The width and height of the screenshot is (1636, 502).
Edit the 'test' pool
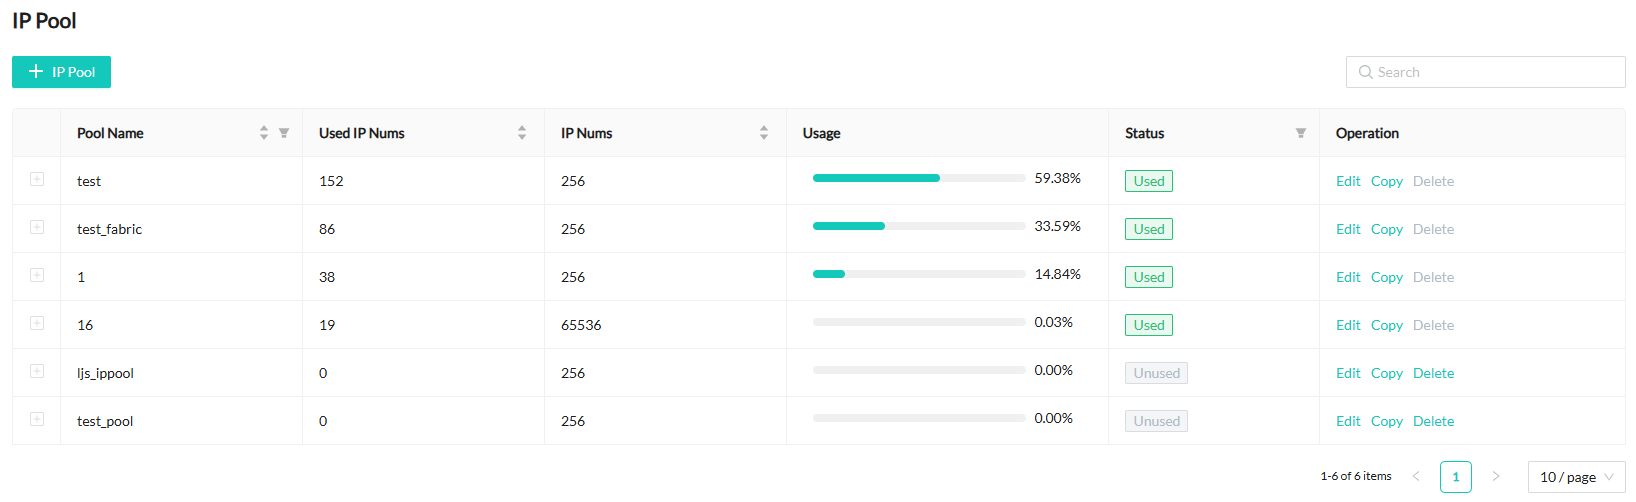coord(1348,181)
